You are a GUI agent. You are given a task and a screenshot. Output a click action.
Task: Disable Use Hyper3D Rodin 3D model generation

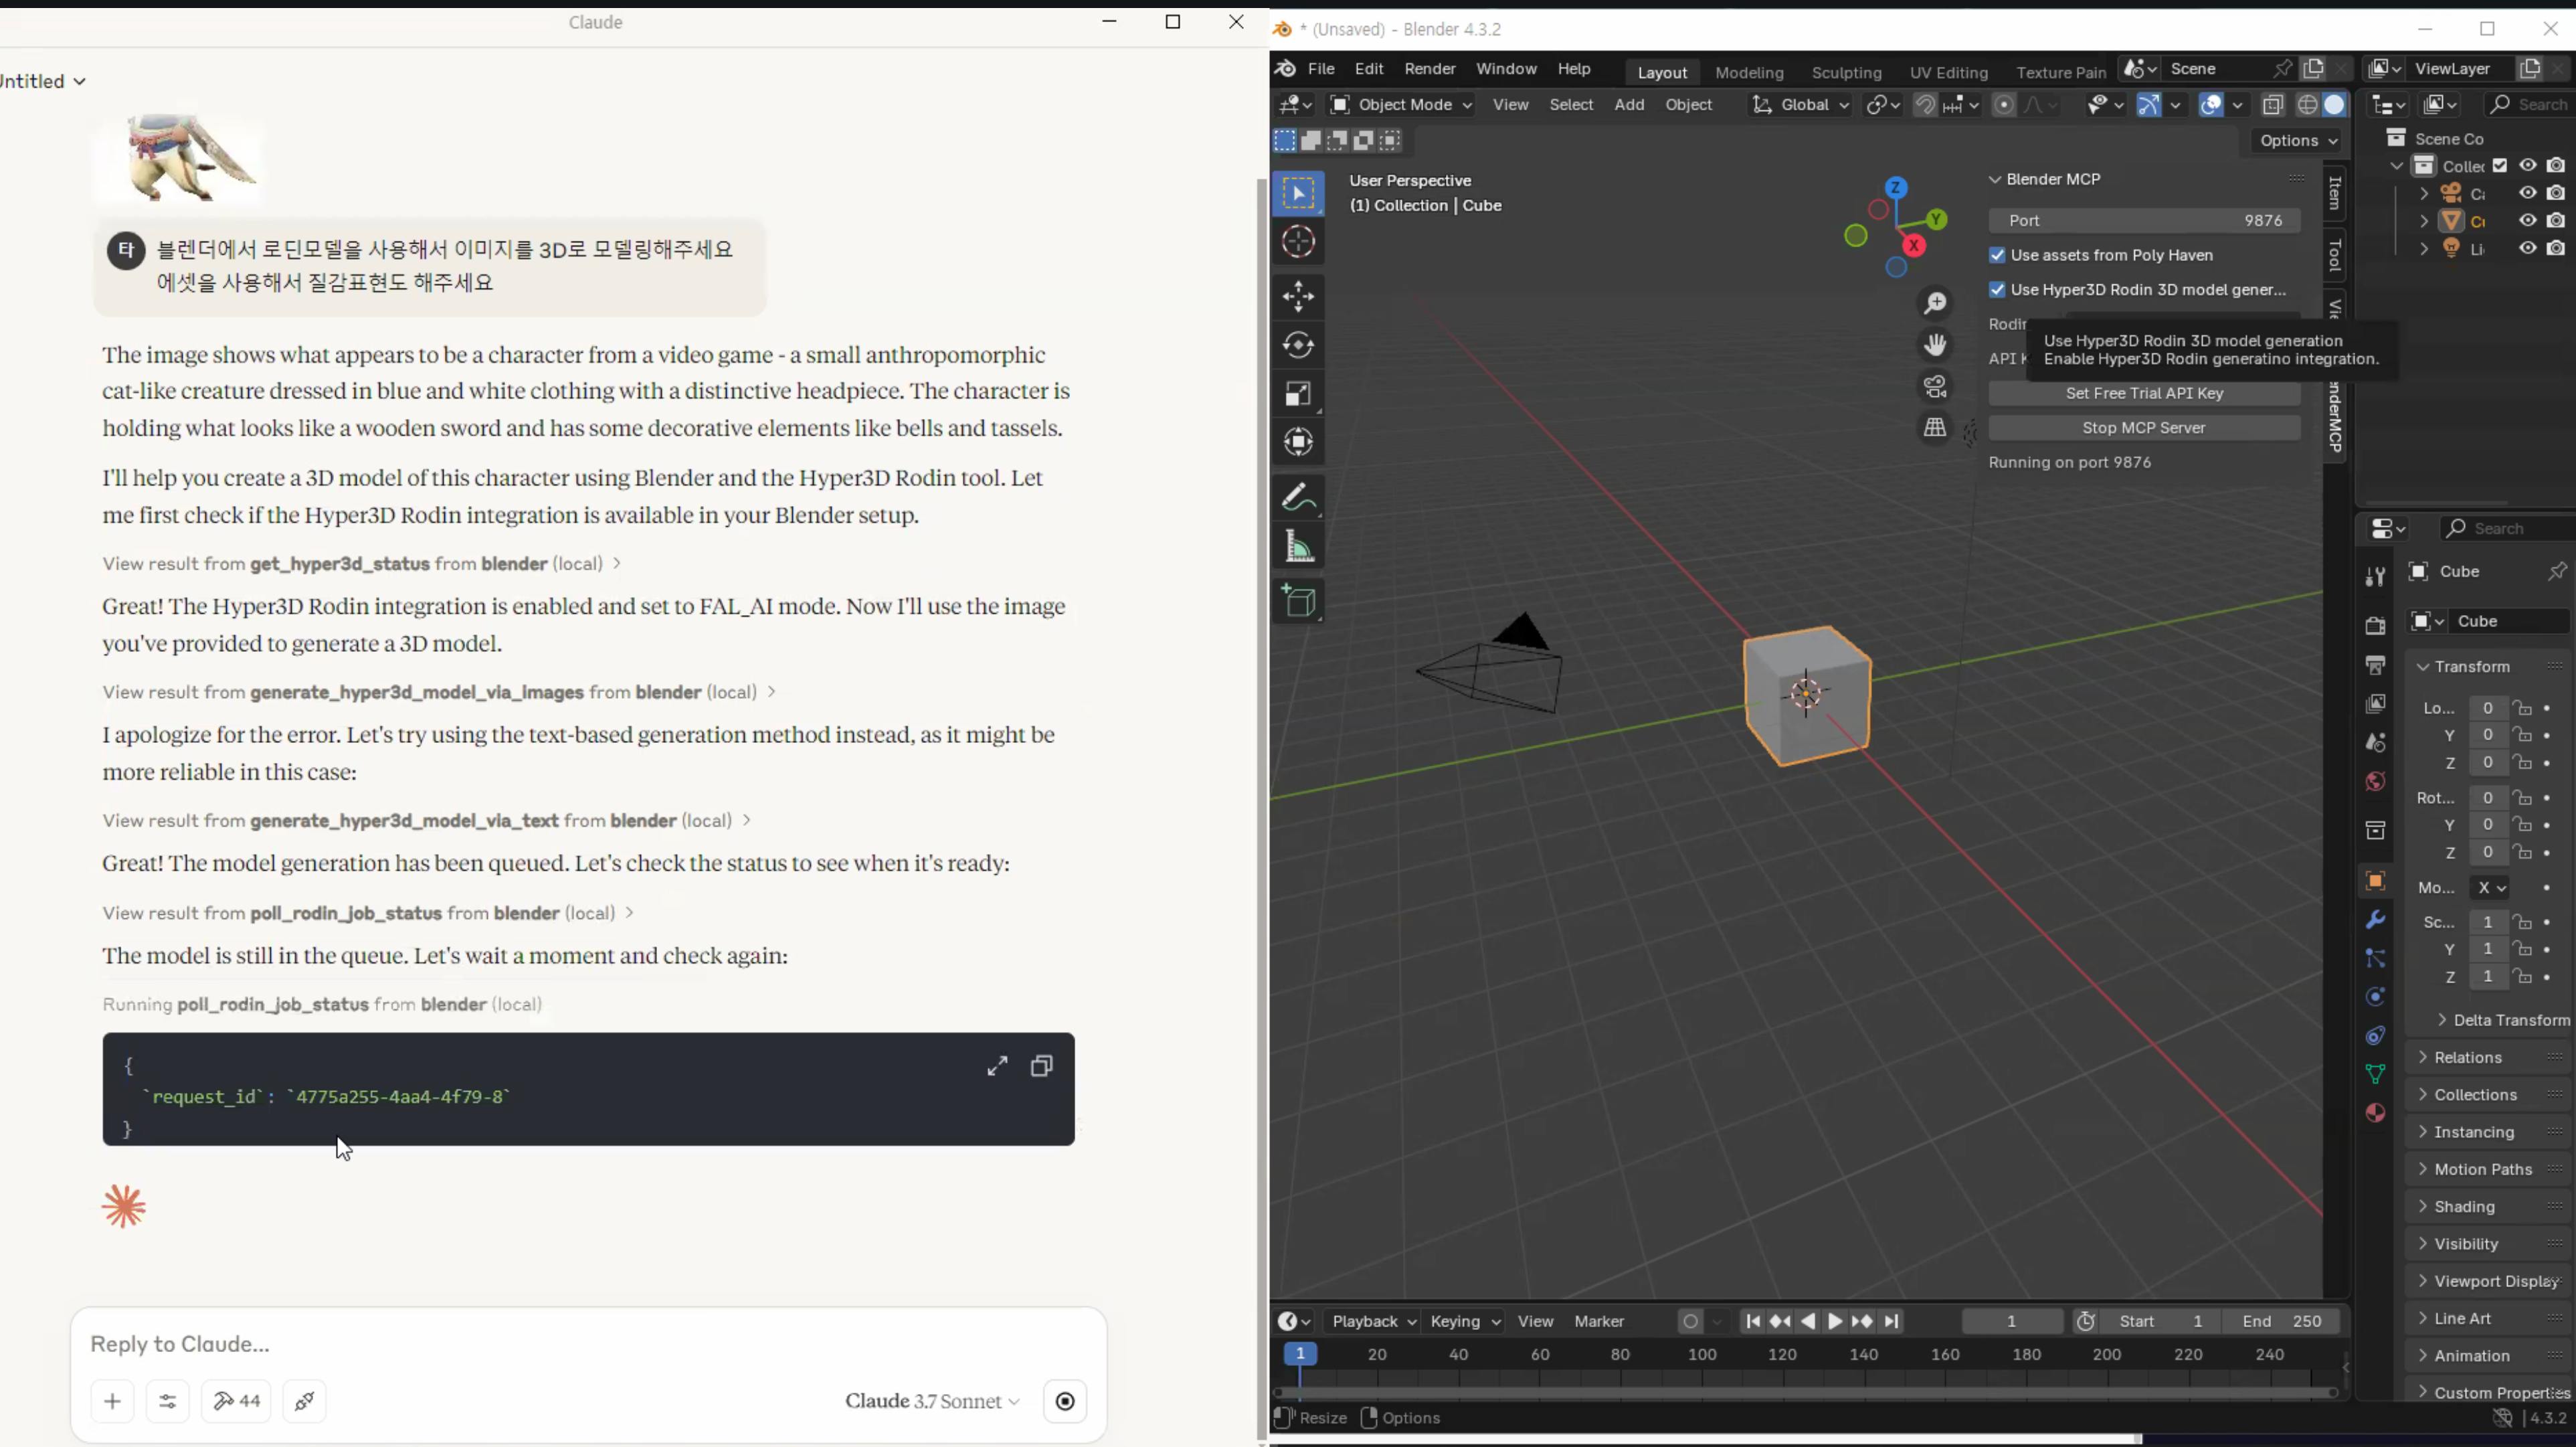point(1997,290)
